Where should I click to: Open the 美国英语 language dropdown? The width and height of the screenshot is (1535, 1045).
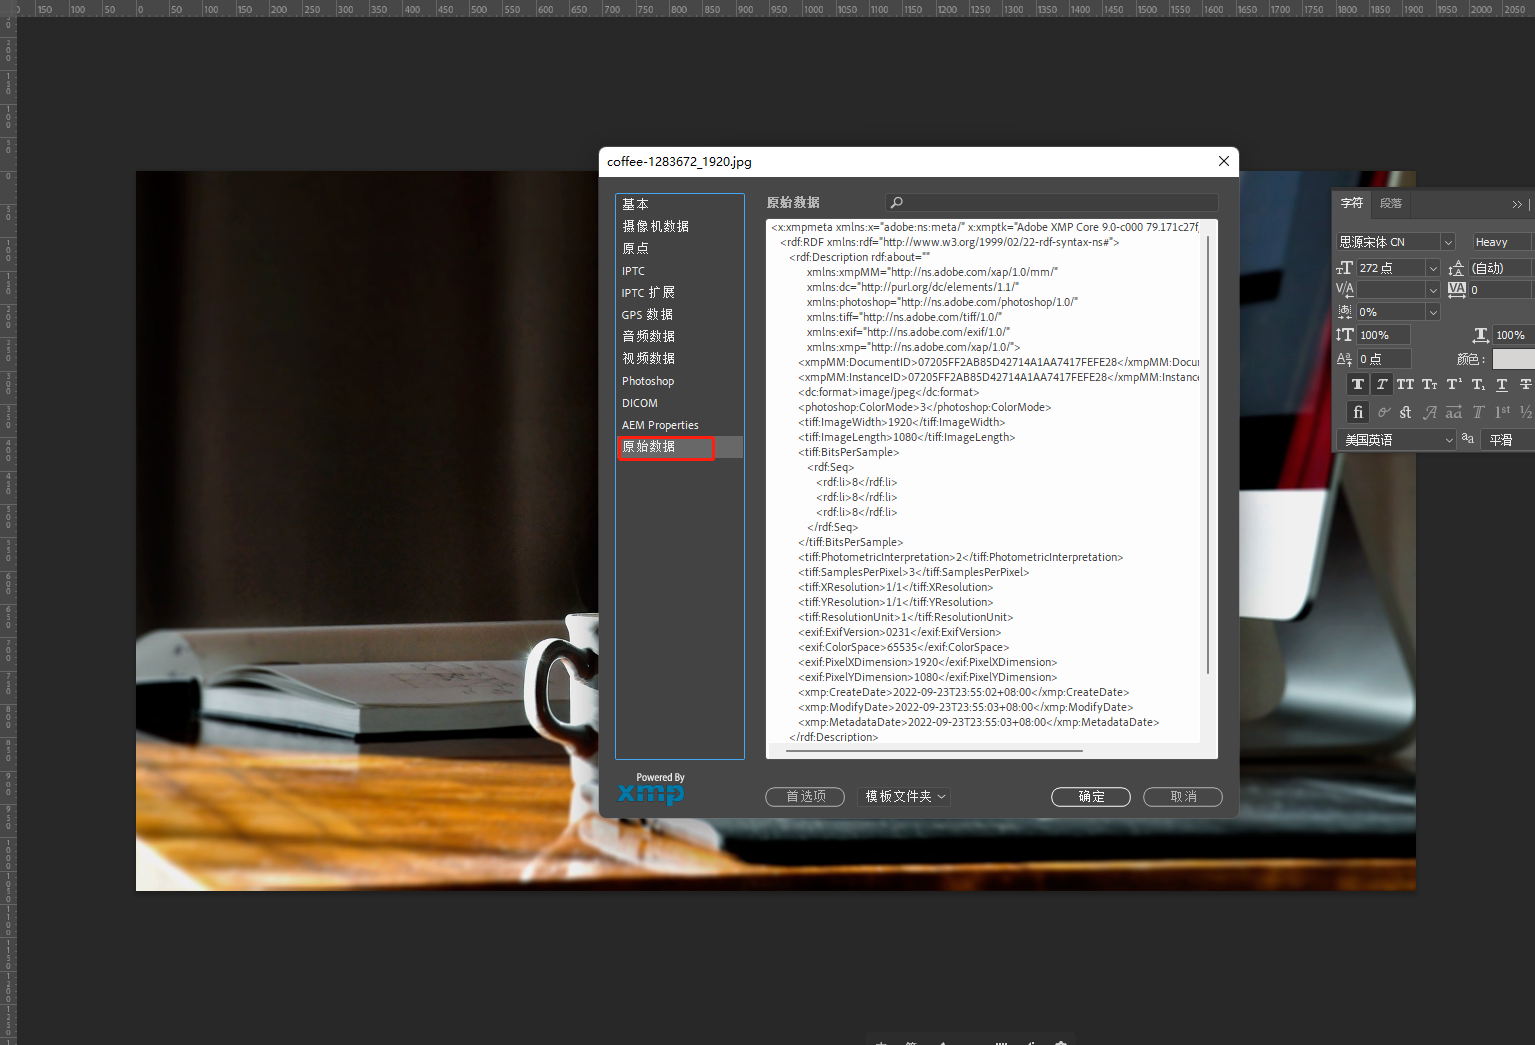(1396, 440)
